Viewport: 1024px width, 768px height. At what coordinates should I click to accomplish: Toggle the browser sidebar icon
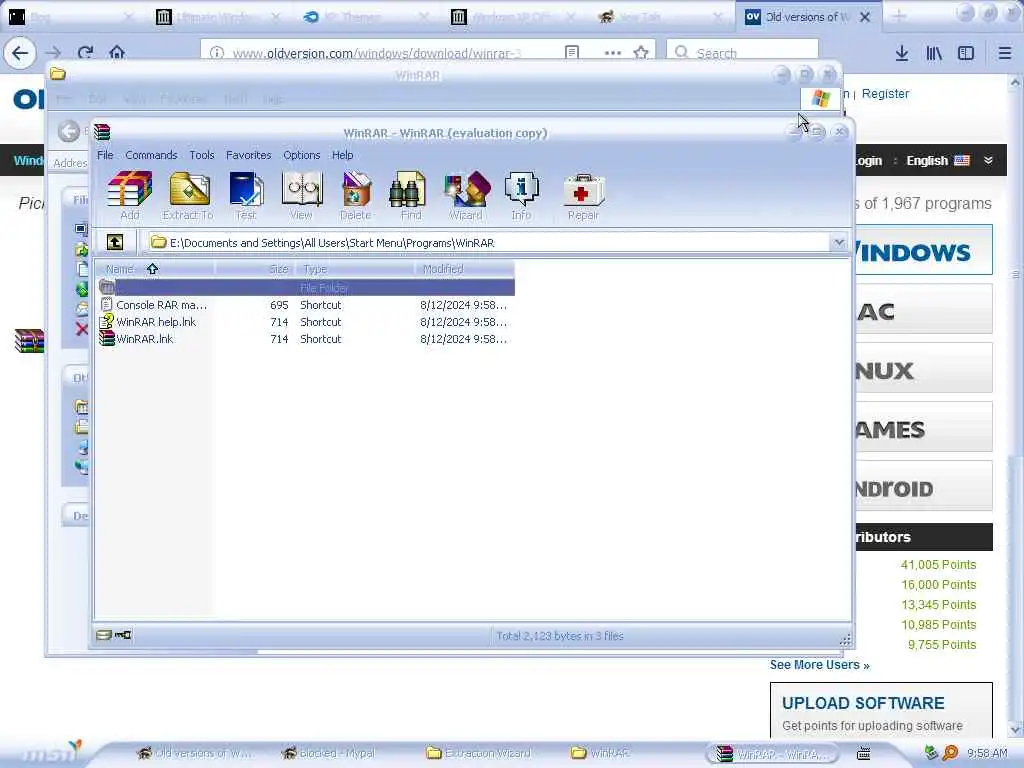click(x=966, y=53)
